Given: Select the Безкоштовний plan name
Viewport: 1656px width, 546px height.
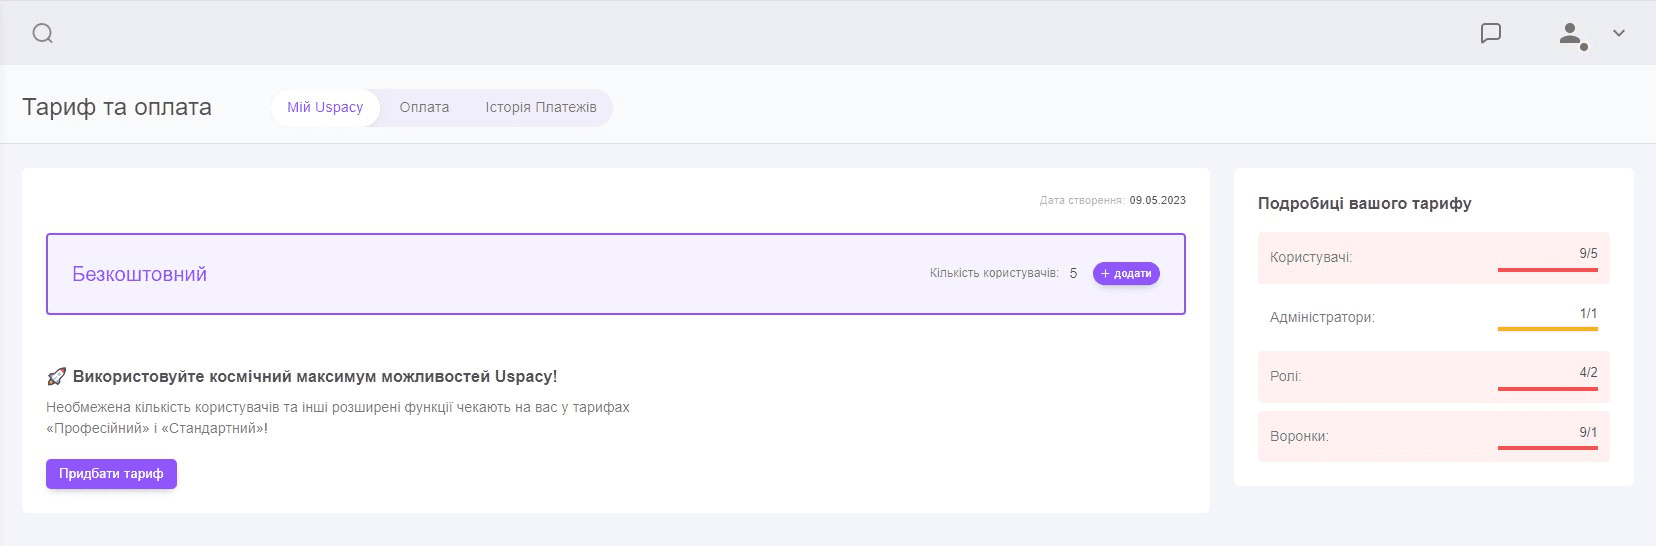Looking at the screenshot, I should 139,274.
